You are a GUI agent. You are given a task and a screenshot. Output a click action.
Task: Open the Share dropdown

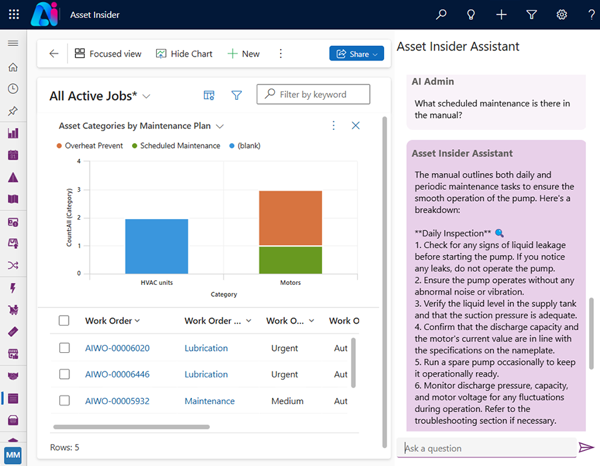(356, 54)
